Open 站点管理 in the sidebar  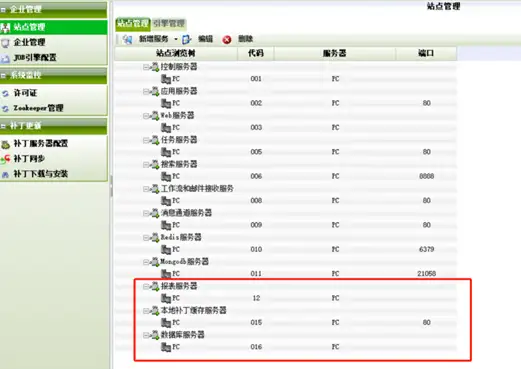coord(53,27)
